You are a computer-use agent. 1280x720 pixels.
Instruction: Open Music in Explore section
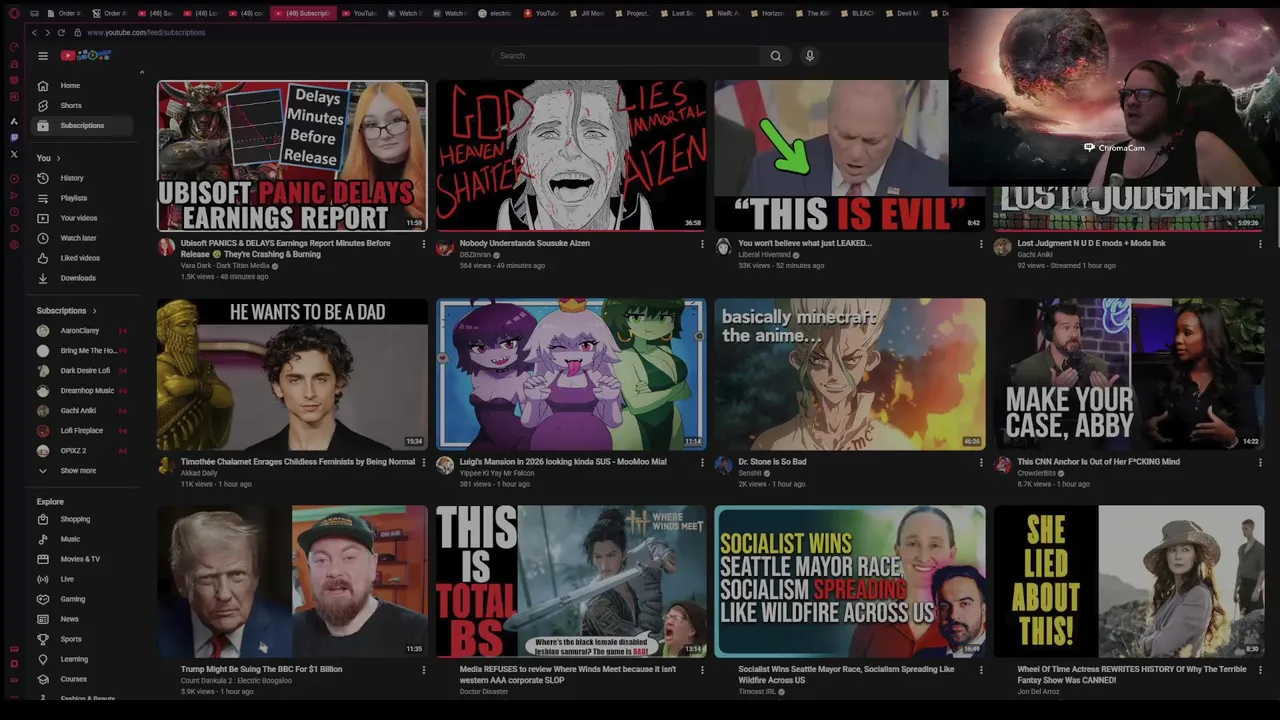coord(83,539)
